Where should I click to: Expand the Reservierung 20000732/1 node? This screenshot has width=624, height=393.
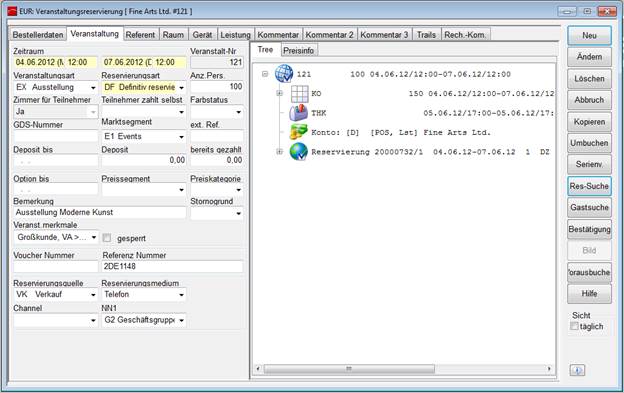coord(279,152)
